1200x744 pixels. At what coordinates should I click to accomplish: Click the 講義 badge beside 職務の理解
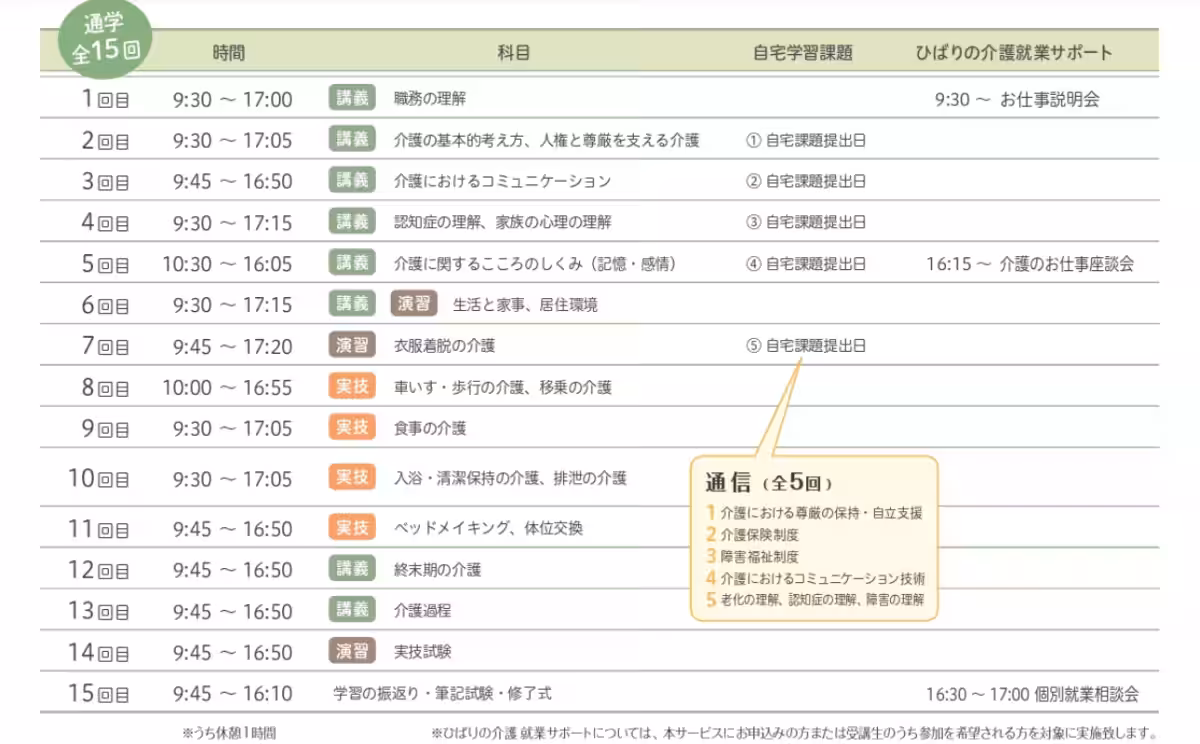tap(351, 98)
